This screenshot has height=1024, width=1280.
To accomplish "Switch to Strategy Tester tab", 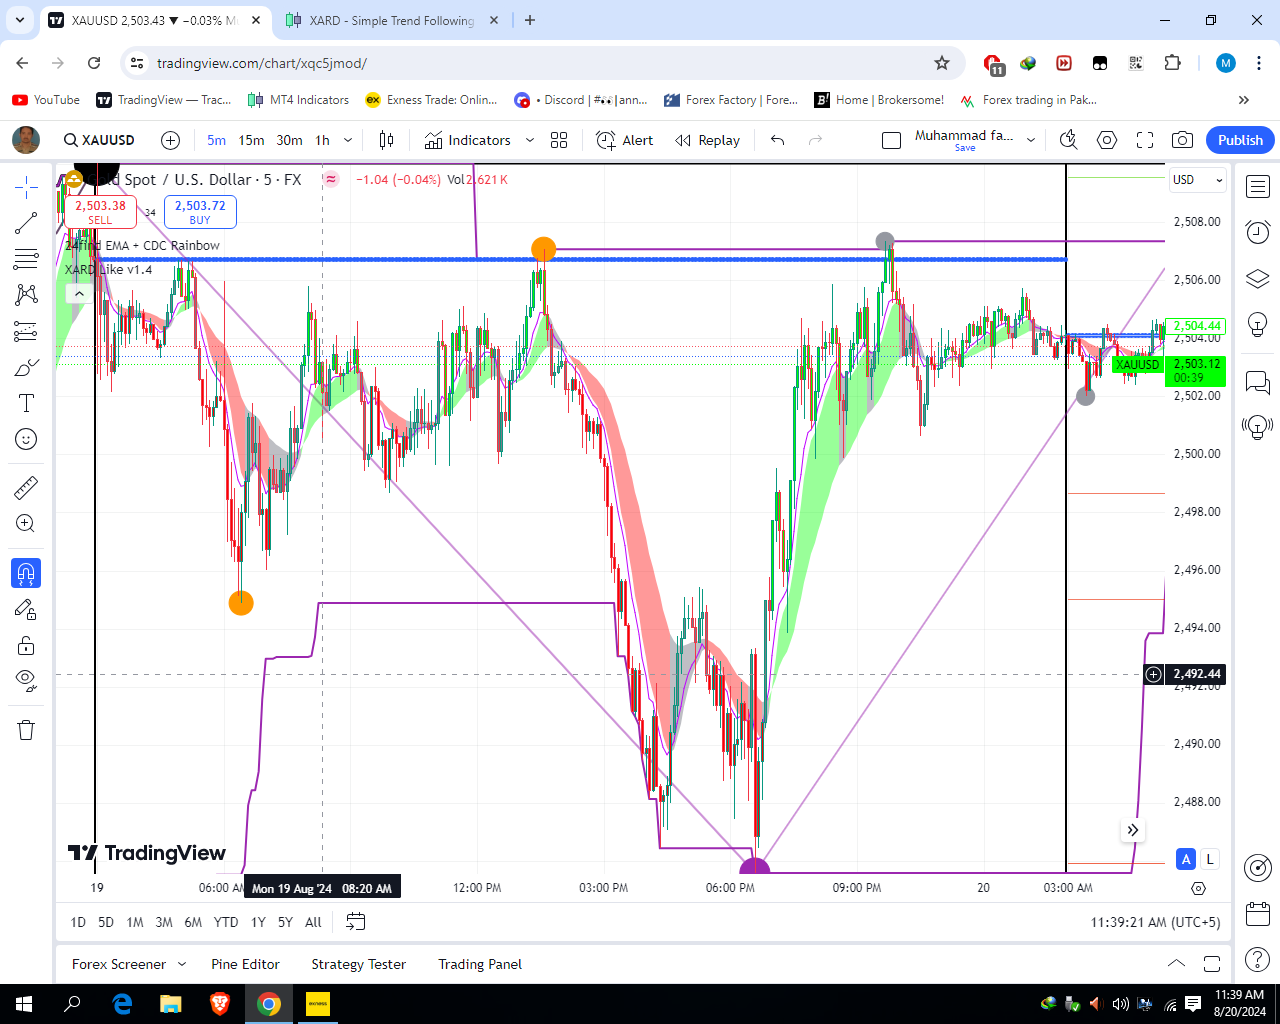I will click(358, 964).
